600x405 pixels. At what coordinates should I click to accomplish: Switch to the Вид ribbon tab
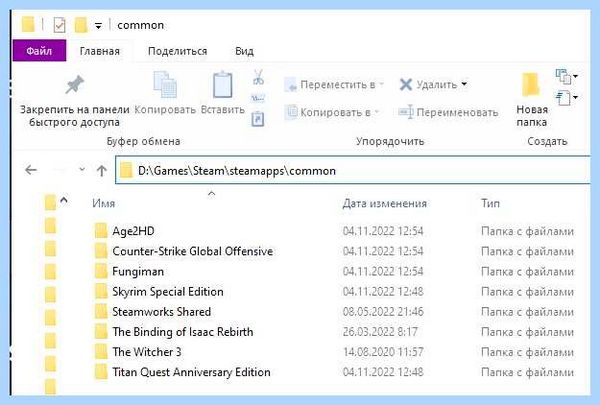(245, 51)
